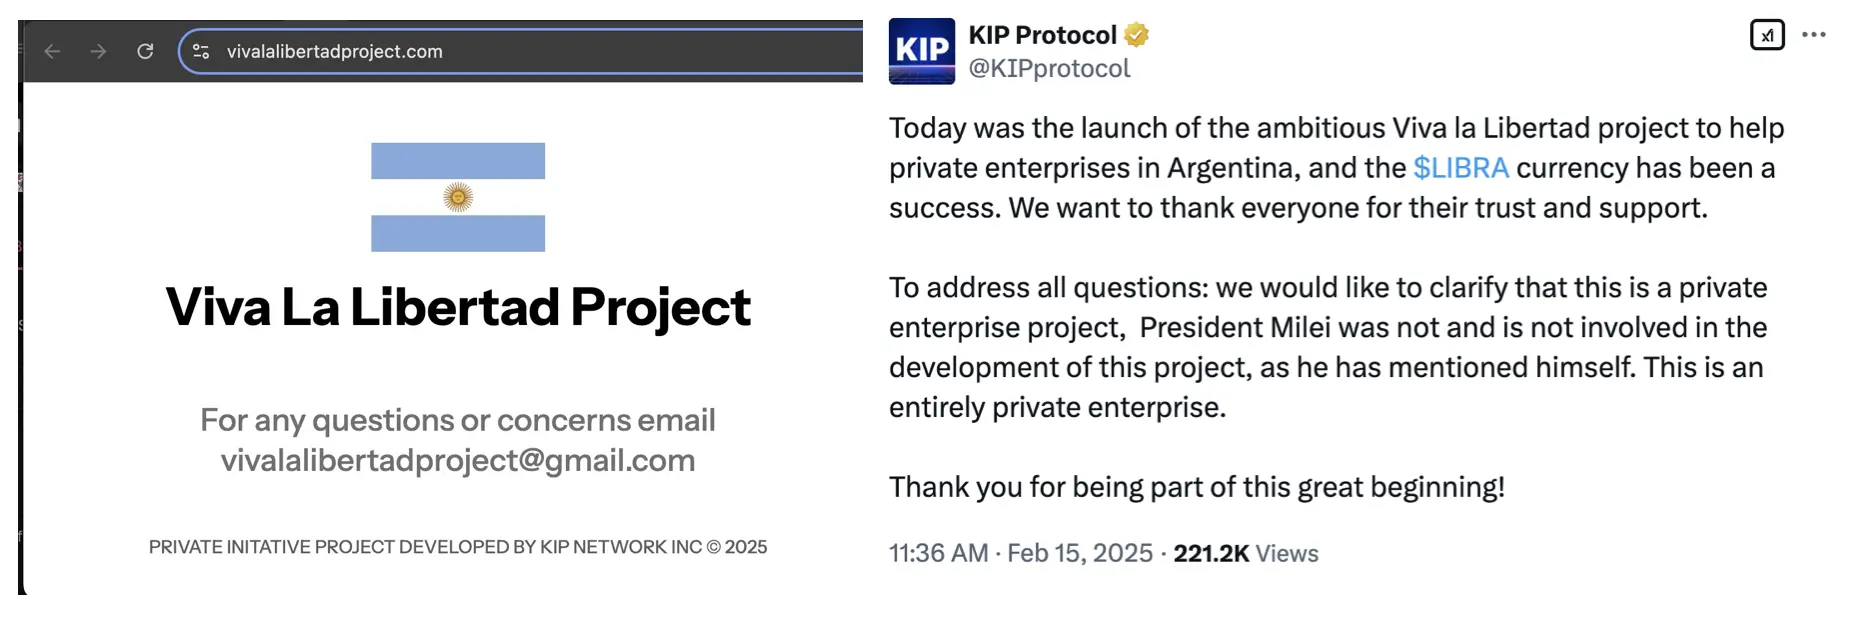Viewport: 1850px width, 628px height.
Task: Open the @KIPprotocol handle
Action: [1049, 68]
